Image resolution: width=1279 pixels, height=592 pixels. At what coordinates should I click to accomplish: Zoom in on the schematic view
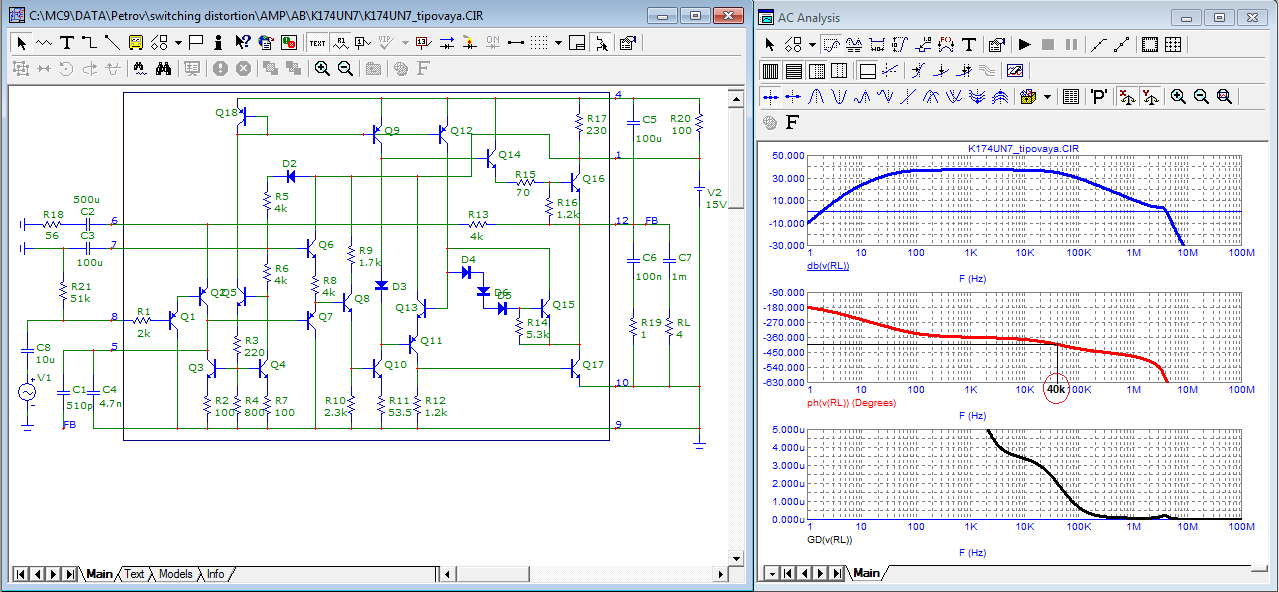click(322, 68)
